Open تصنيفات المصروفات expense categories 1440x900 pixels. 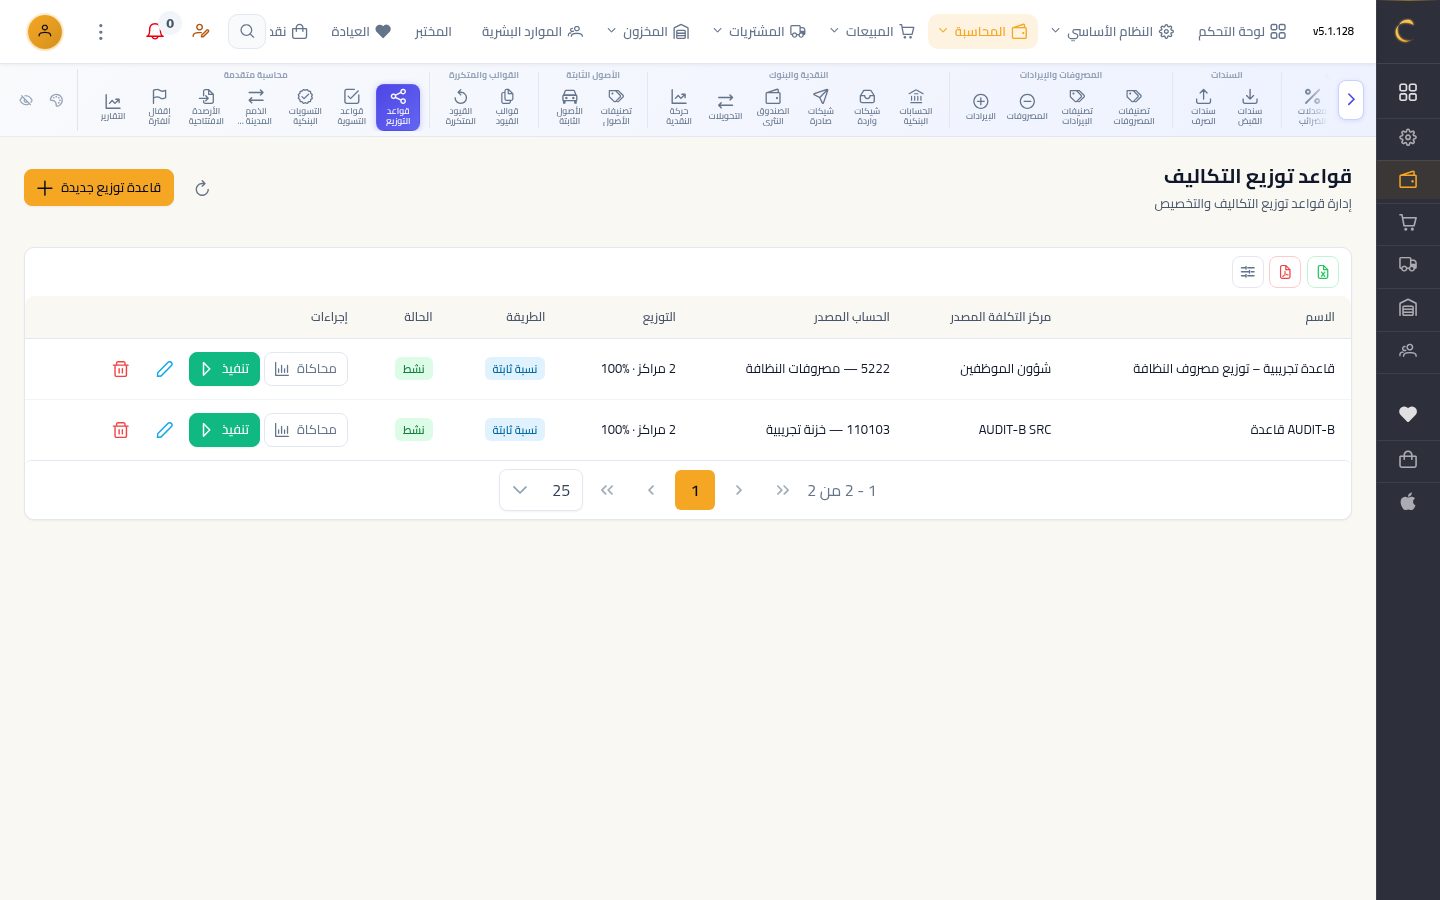[1134, 107]
